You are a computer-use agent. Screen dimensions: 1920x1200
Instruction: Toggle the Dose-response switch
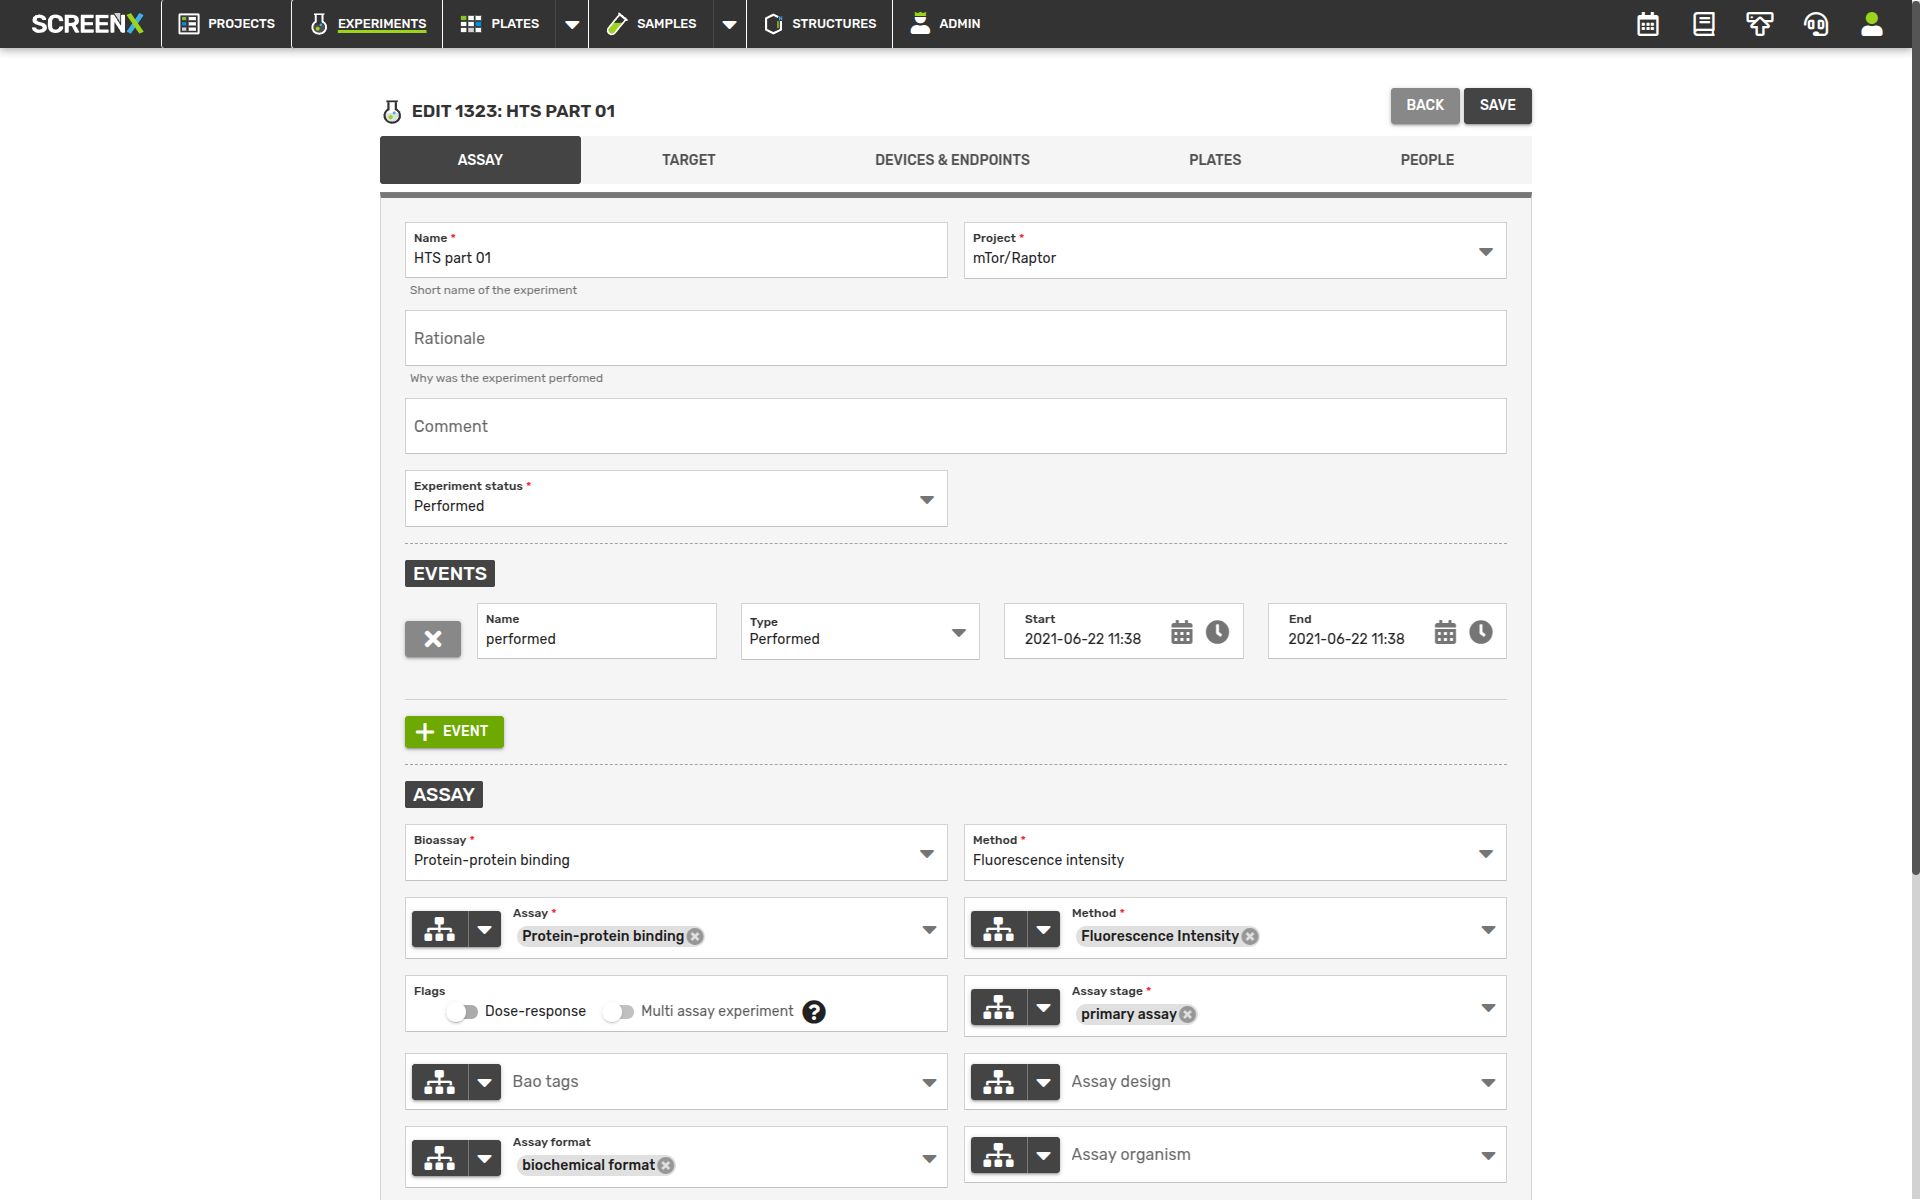(462, 1012)
